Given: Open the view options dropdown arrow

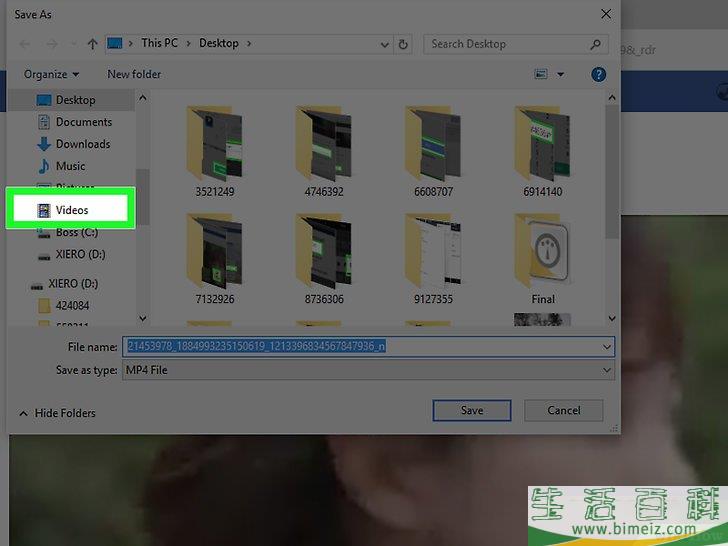Looking at the screenshot, I should [x=560, y=74].
